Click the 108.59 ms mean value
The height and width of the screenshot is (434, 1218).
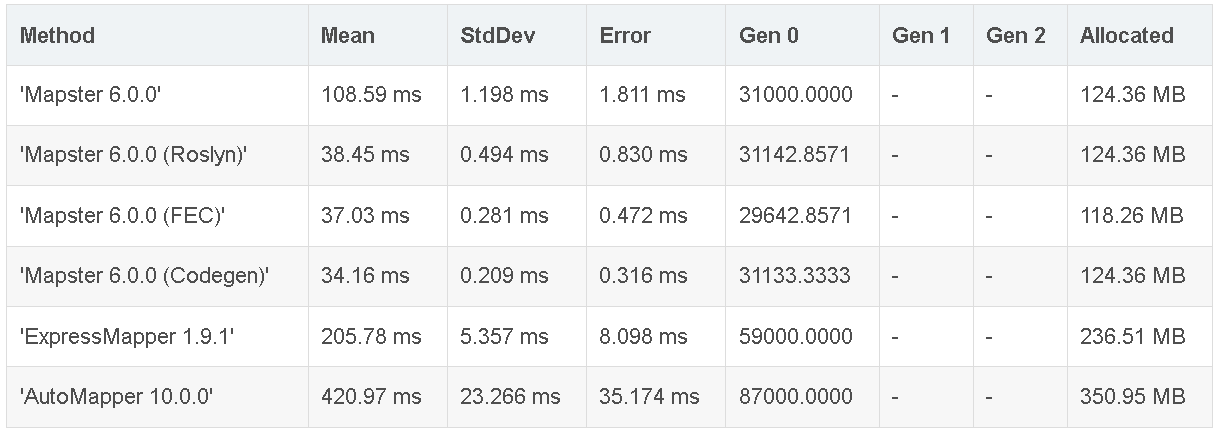click(371, 95)
